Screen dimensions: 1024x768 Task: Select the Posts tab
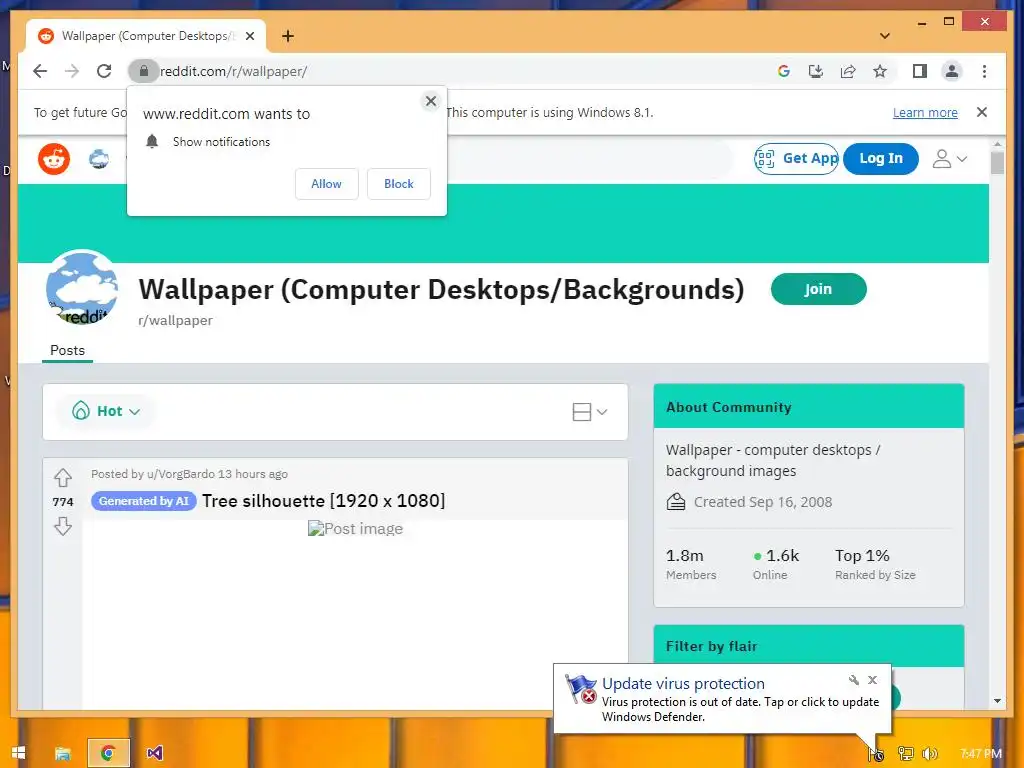tap(68, 351)
